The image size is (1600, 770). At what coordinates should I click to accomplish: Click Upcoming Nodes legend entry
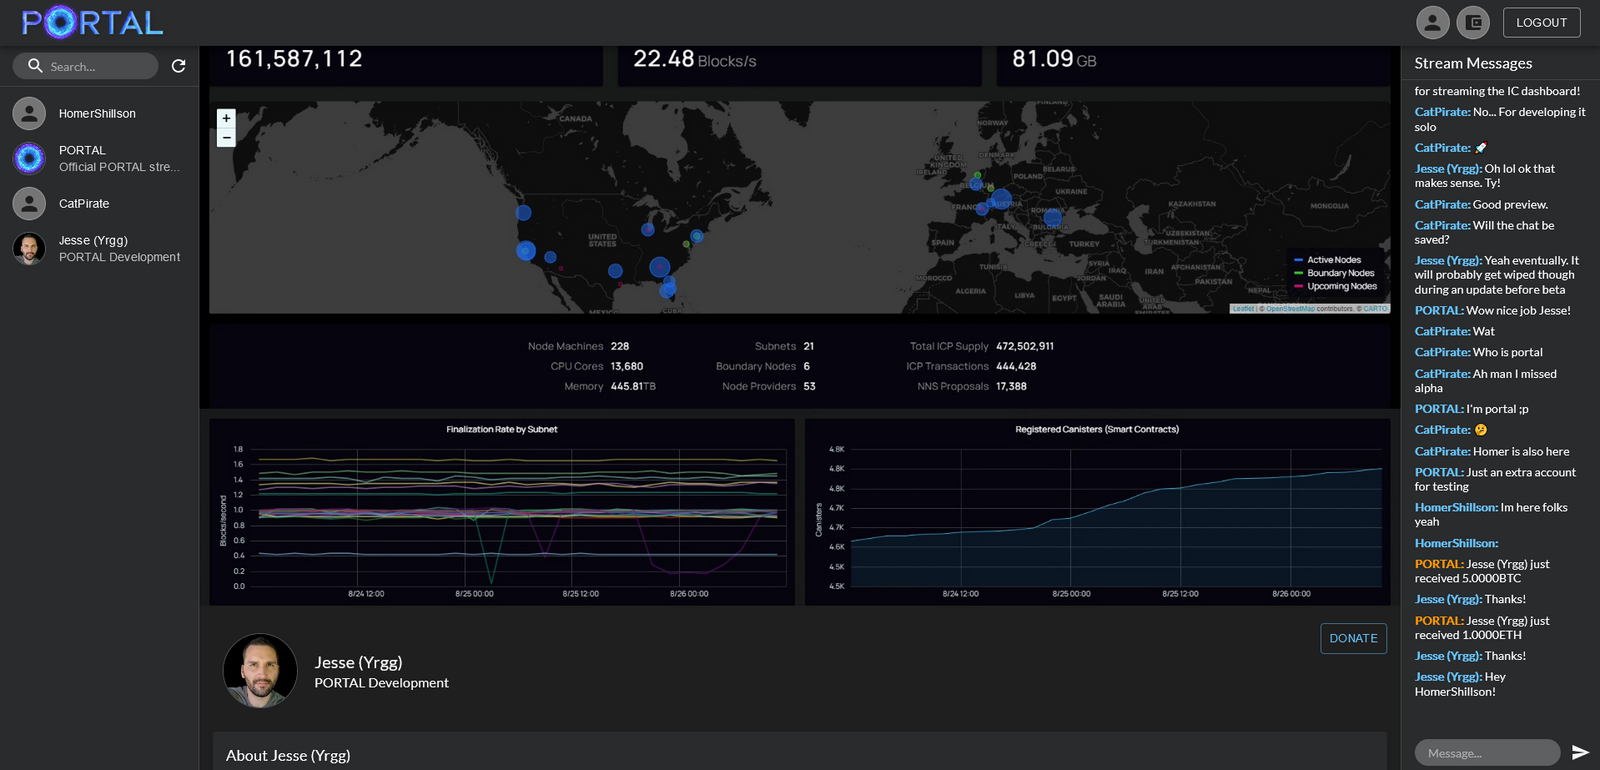tap(1335, 286)
